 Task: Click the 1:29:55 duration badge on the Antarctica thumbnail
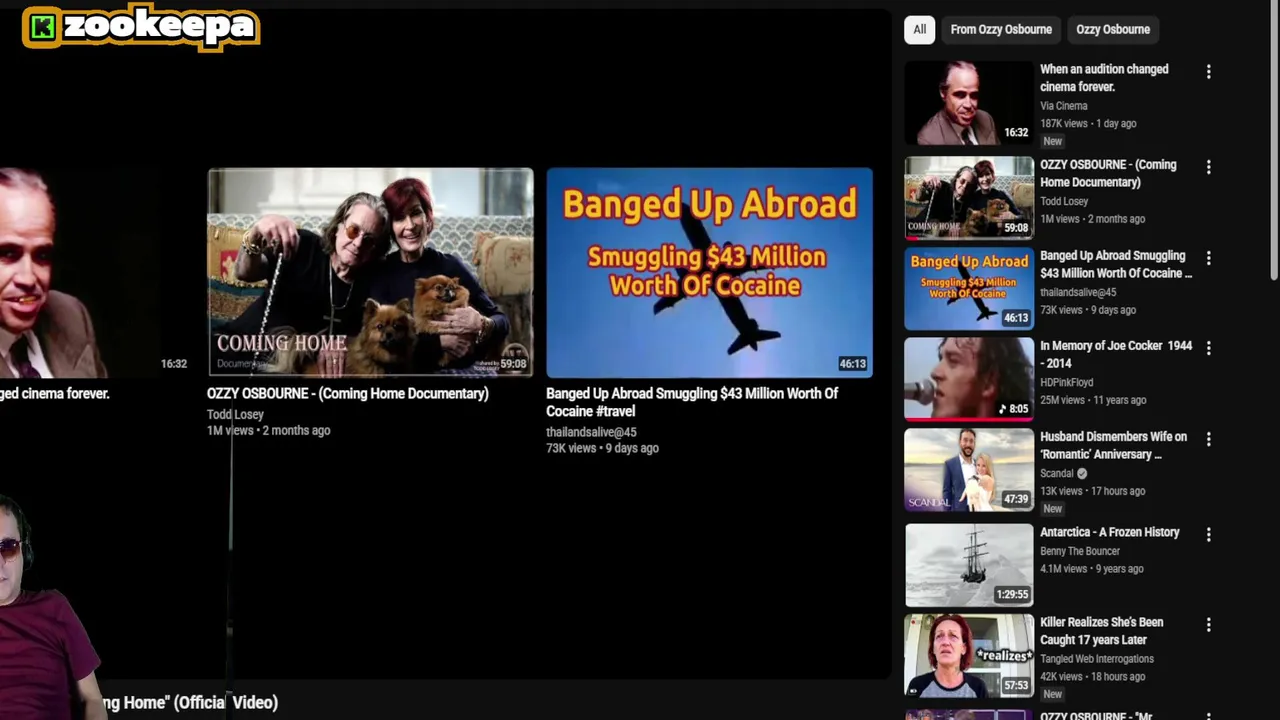tap(1012, 594)
